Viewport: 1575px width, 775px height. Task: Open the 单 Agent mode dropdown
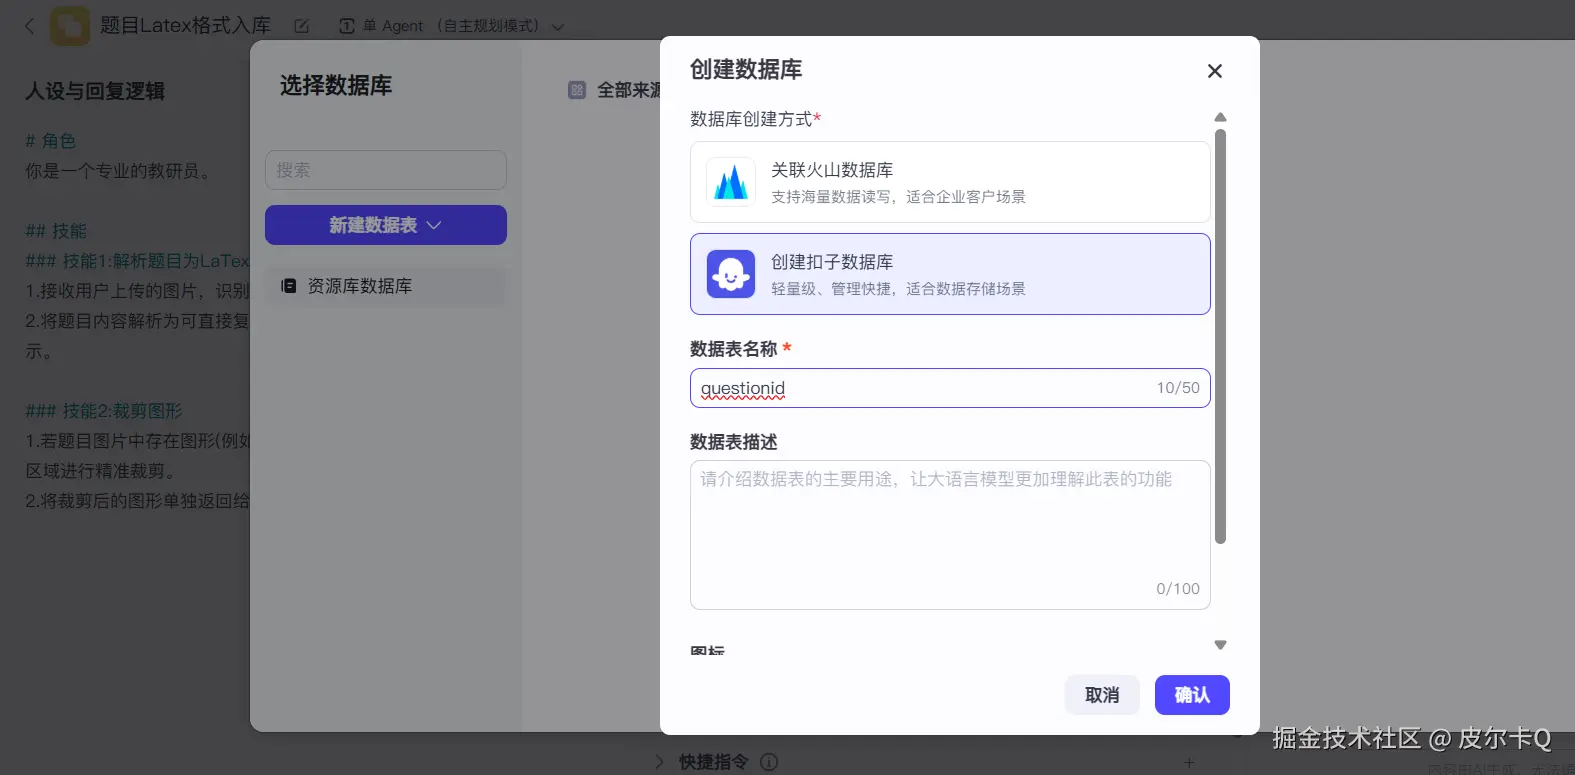[452, 26]
